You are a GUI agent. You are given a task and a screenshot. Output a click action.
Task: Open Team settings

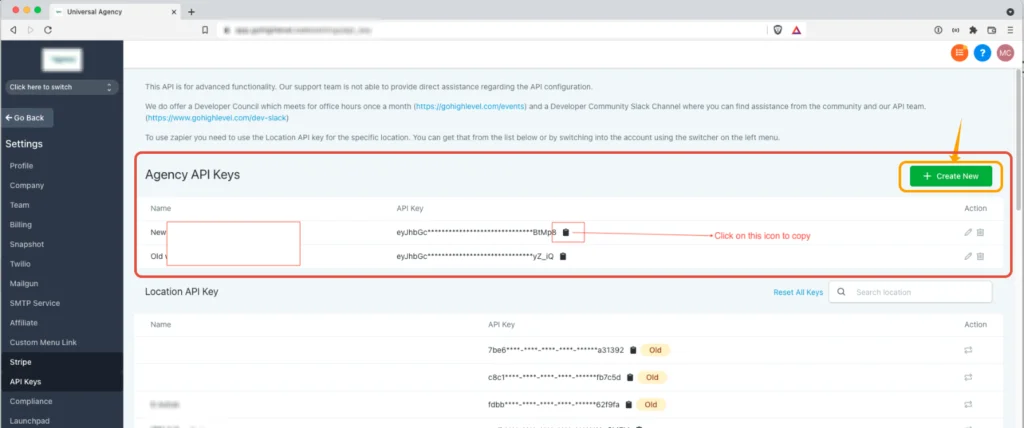tap(19, 205)
